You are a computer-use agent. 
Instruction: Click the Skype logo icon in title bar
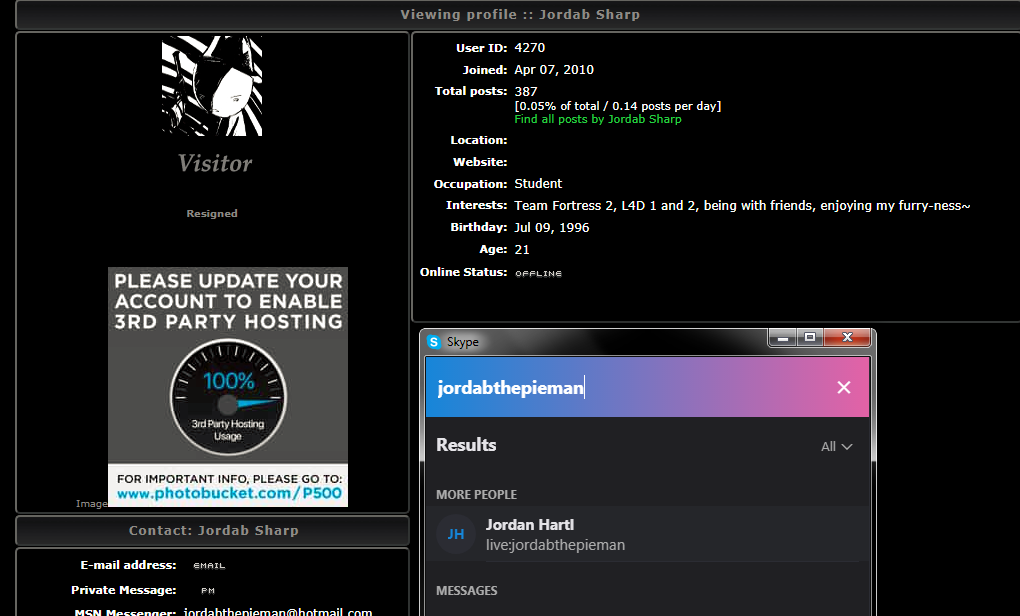tap(434, 341)
